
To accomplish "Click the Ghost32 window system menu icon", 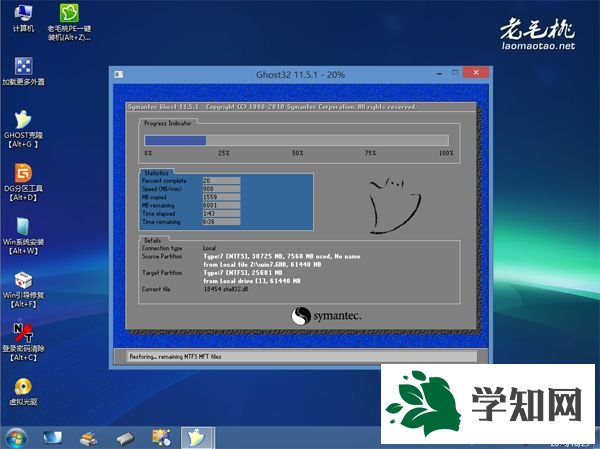I will (119, 74).
